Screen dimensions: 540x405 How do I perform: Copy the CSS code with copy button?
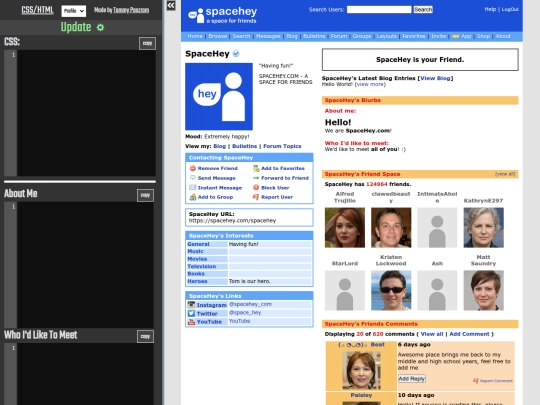(x=147, y=43)
